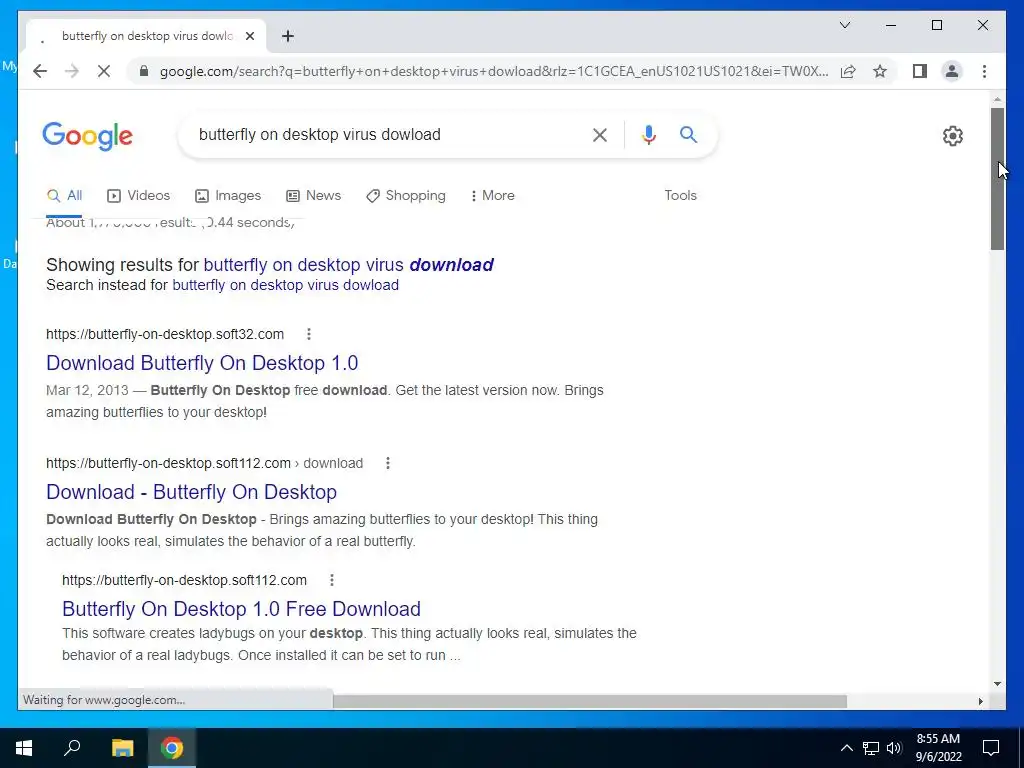The width and height of the screenshot is (1024, 768).
Task: Click the scroll right arrow
Action: 980,701
